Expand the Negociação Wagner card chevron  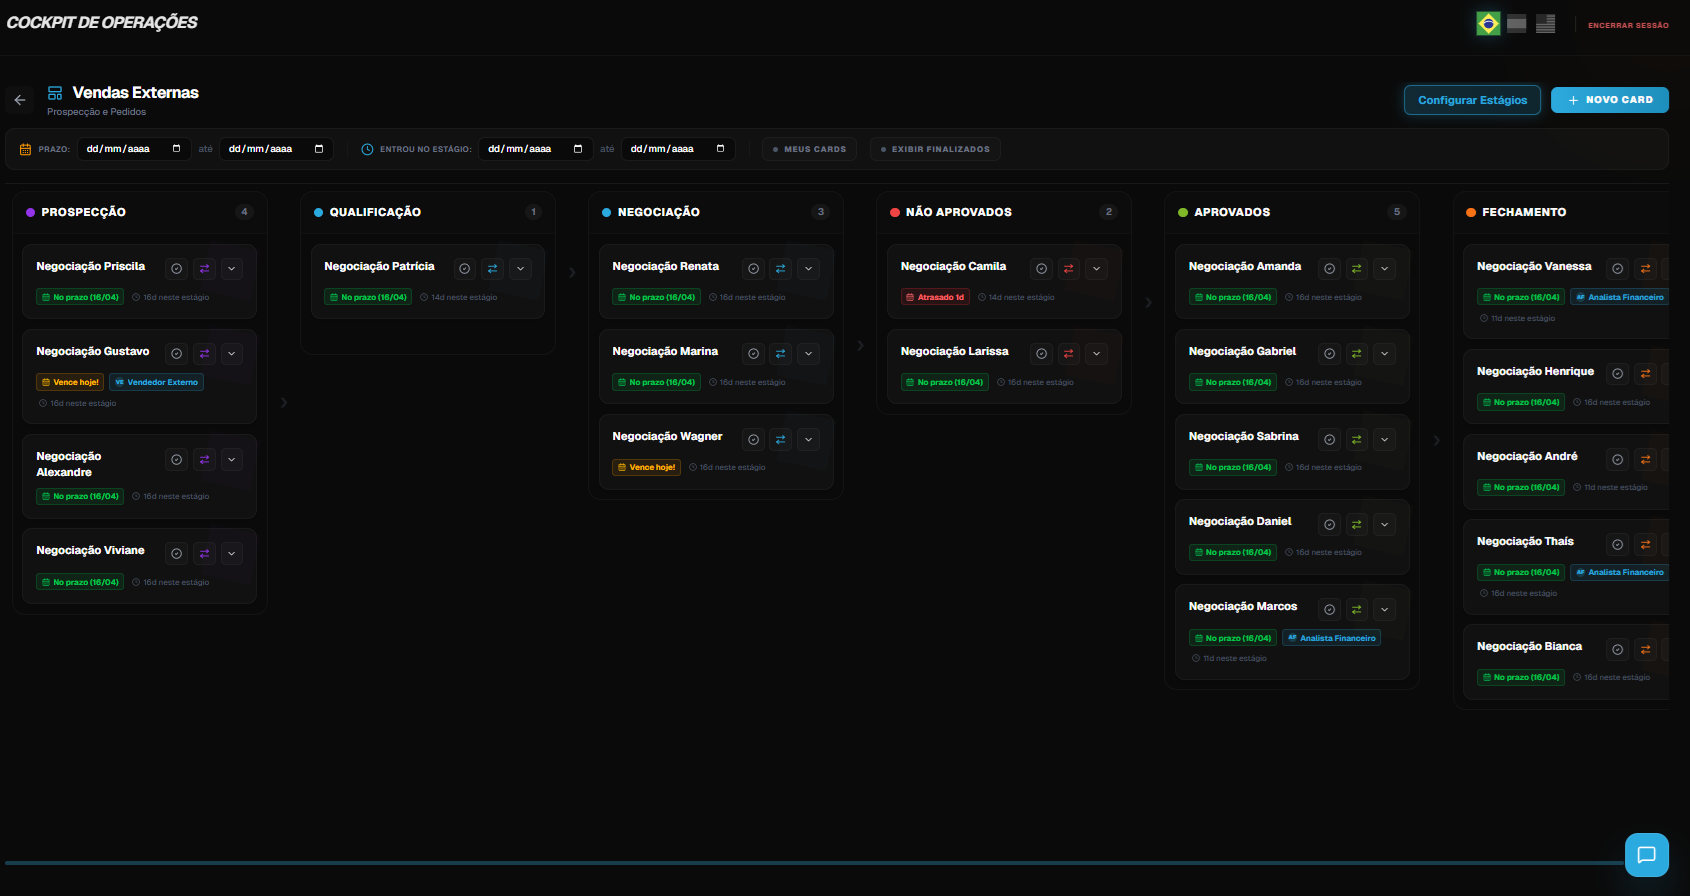tap(809, 439)
